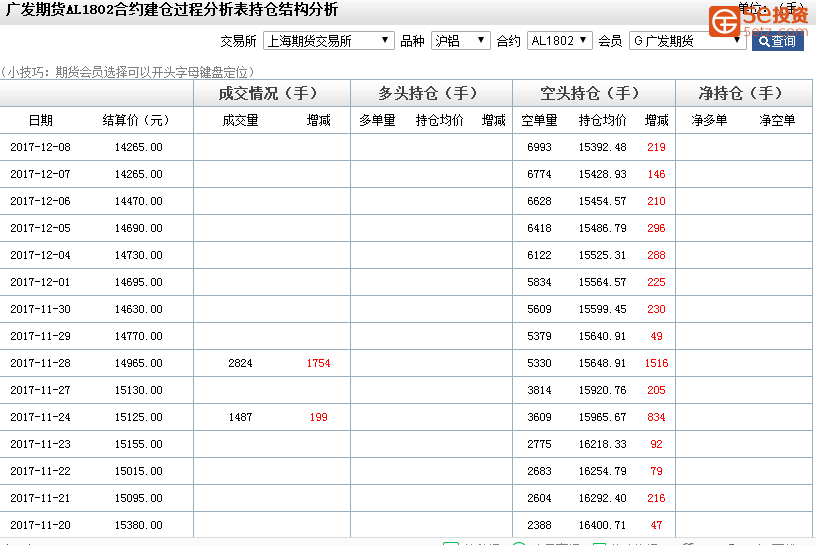Click the 净持仓（手） group header
The height and width of the screenshot is (545, 816).
[x=744, y=93]
